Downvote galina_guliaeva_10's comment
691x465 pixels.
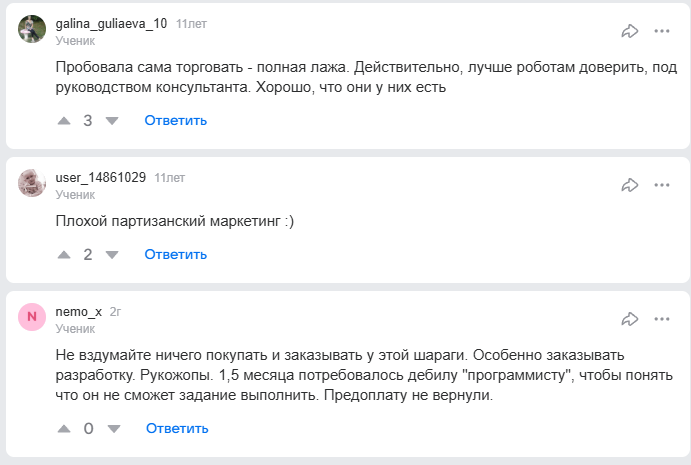(112, 121)
